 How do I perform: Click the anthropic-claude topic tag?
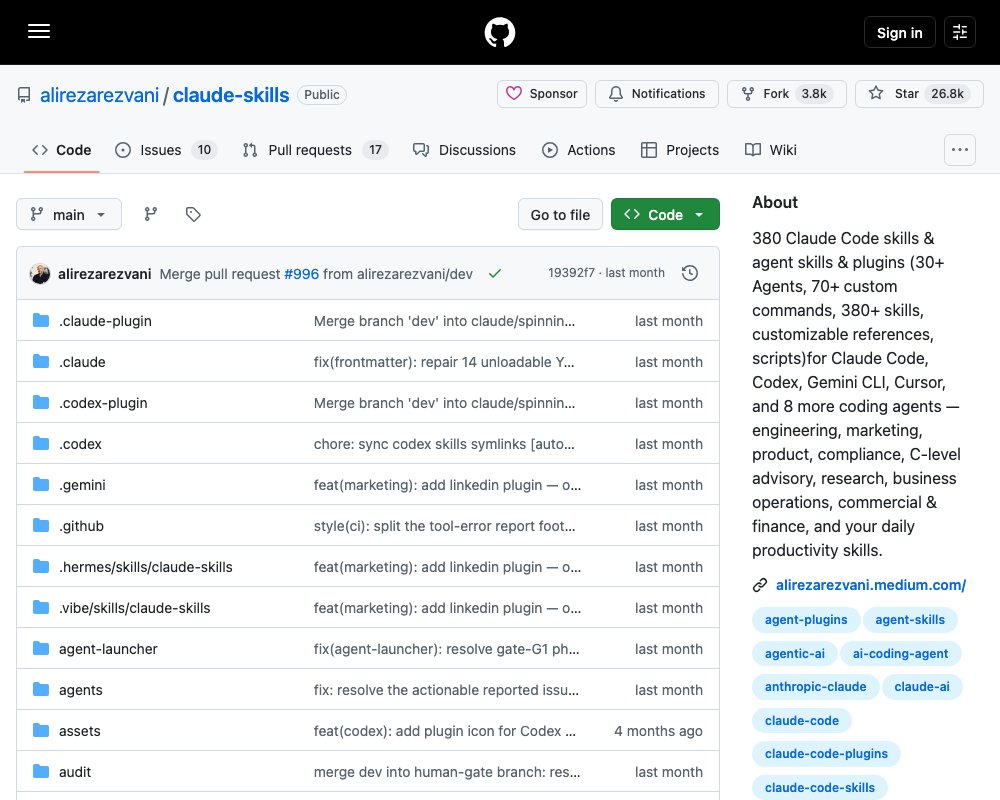click(x=816, y=686)
